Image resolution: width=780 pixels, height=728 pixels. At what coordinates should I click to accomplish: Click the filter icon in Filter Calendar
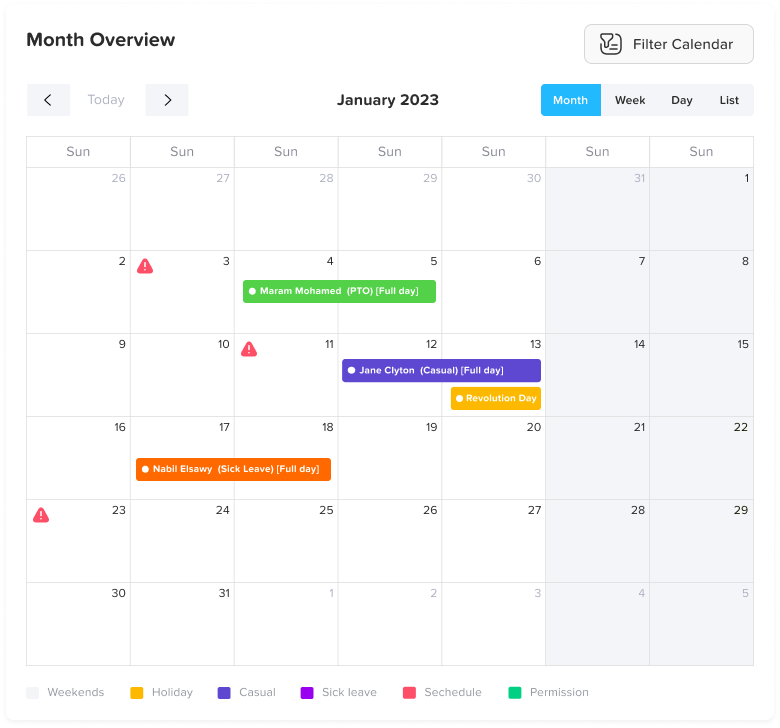(x=610, y=44)
